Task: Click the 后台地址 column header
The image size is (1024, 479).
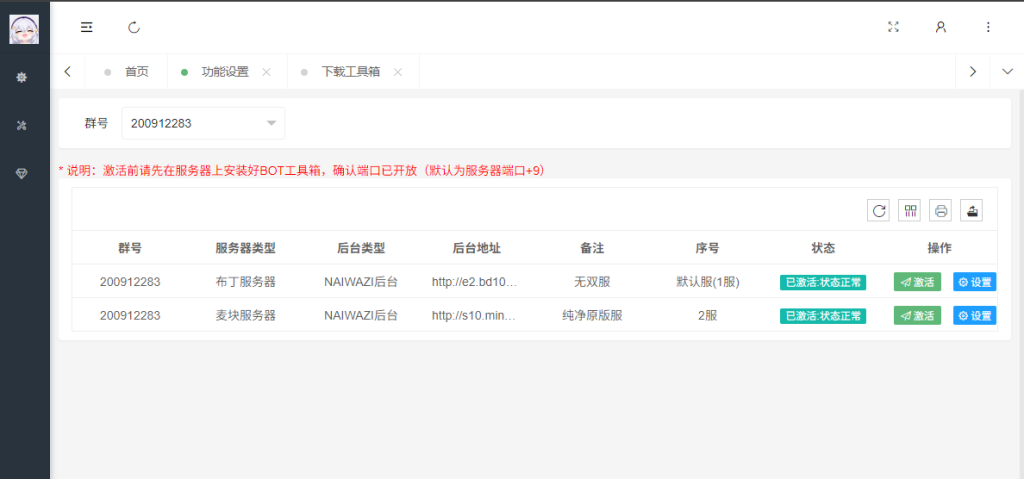Action: tap(477, 248)
